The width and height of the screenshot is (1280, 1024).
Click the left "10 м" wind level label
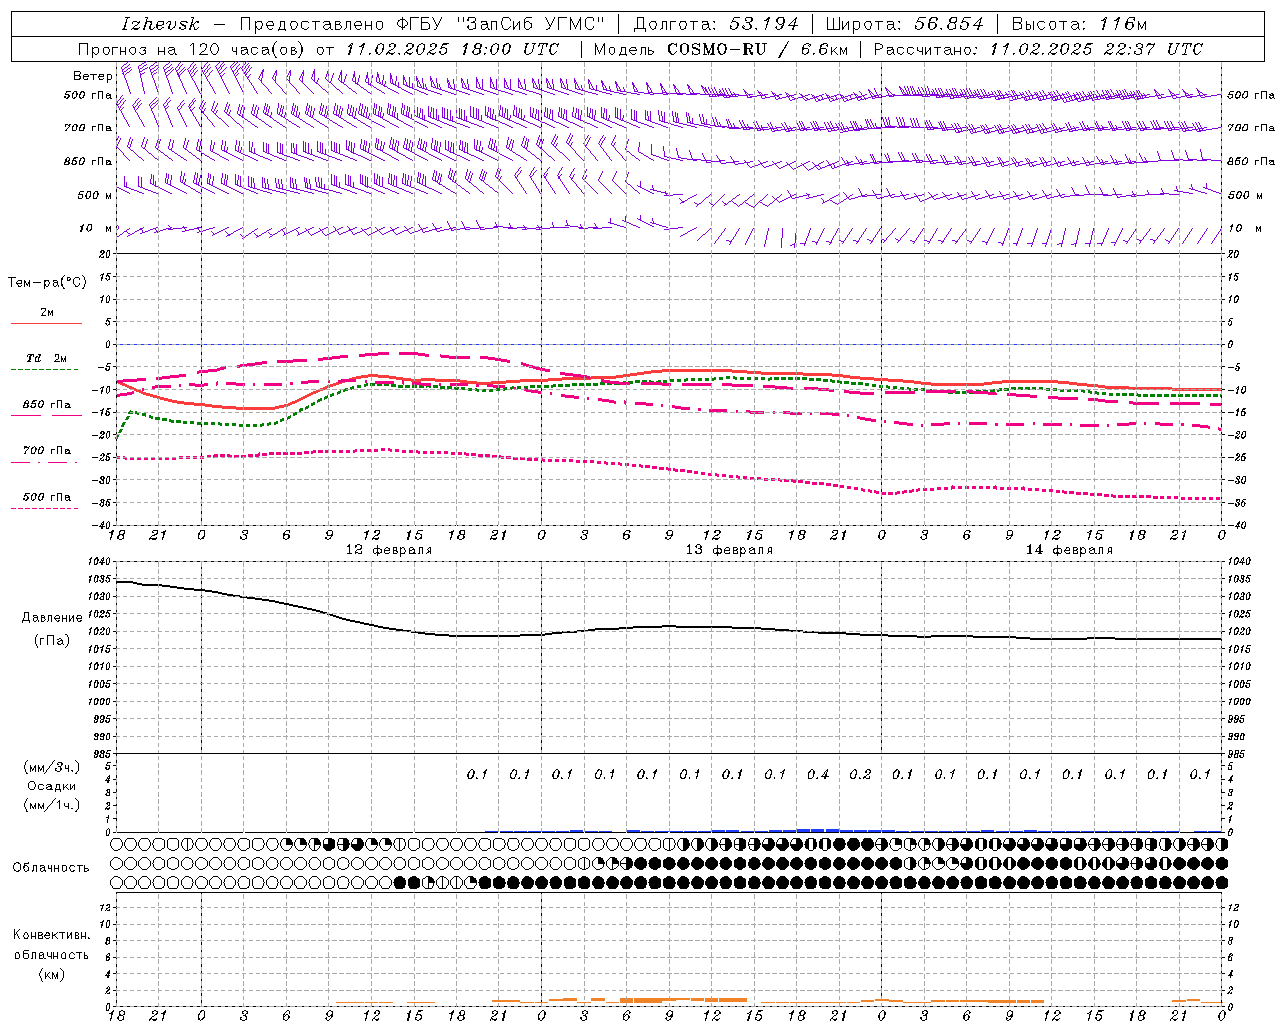click(95, 229)
